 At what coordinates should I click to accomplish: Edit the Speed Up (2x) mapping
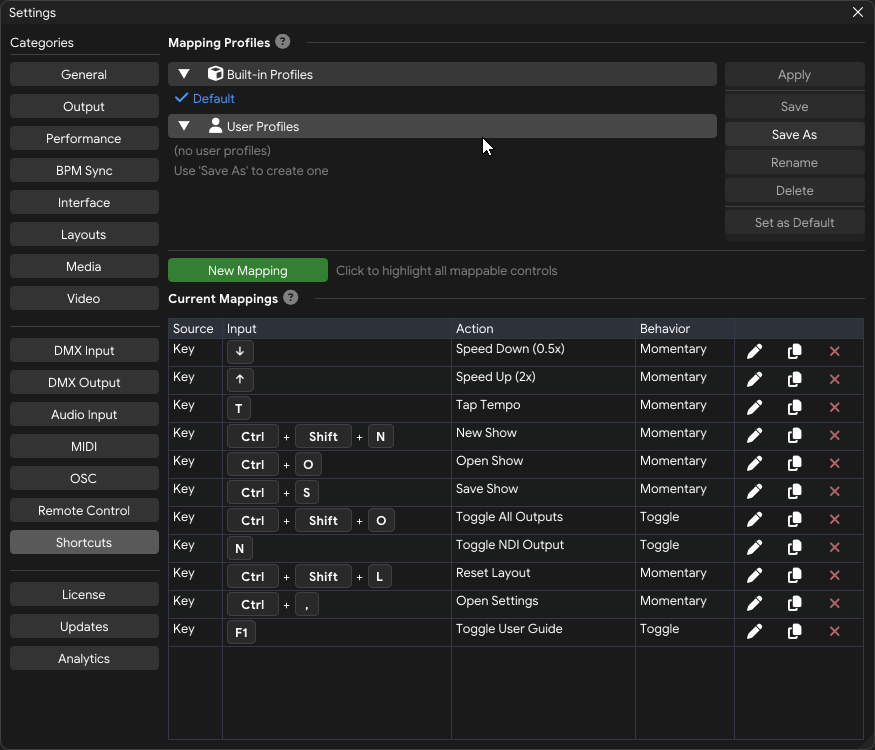point(754,379)
